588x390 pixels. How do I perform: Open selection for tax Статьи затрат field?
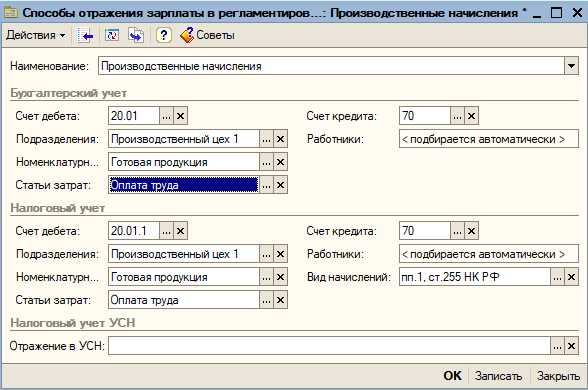pos(266,300)
